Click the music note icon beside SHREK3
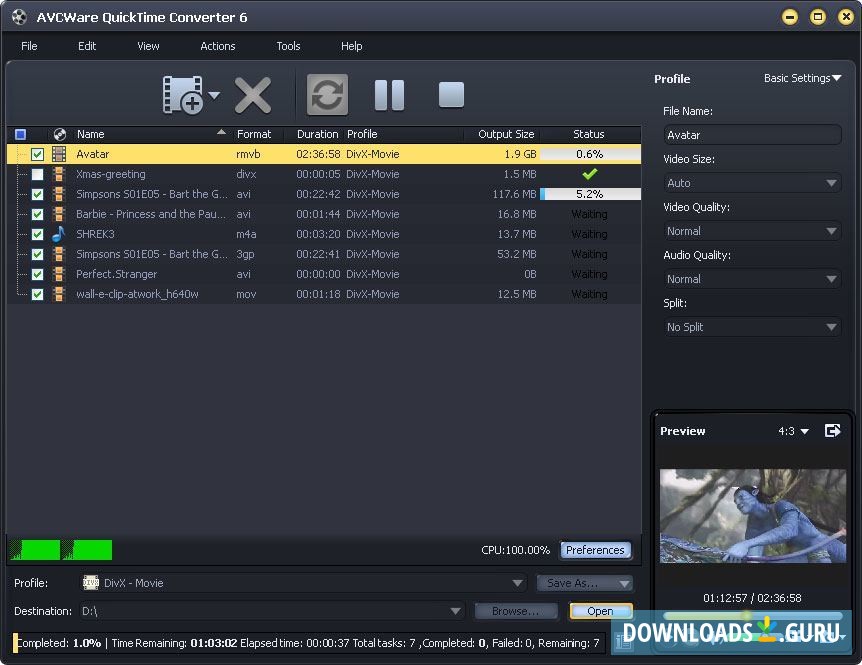 pyautogui.click(x=57, y=234)
